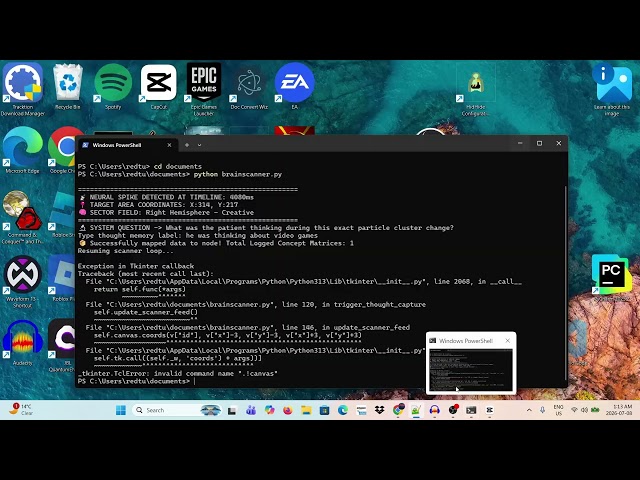Switch to CapCut in the taskbar
The image size is (640, 480).
pos(489,410)
